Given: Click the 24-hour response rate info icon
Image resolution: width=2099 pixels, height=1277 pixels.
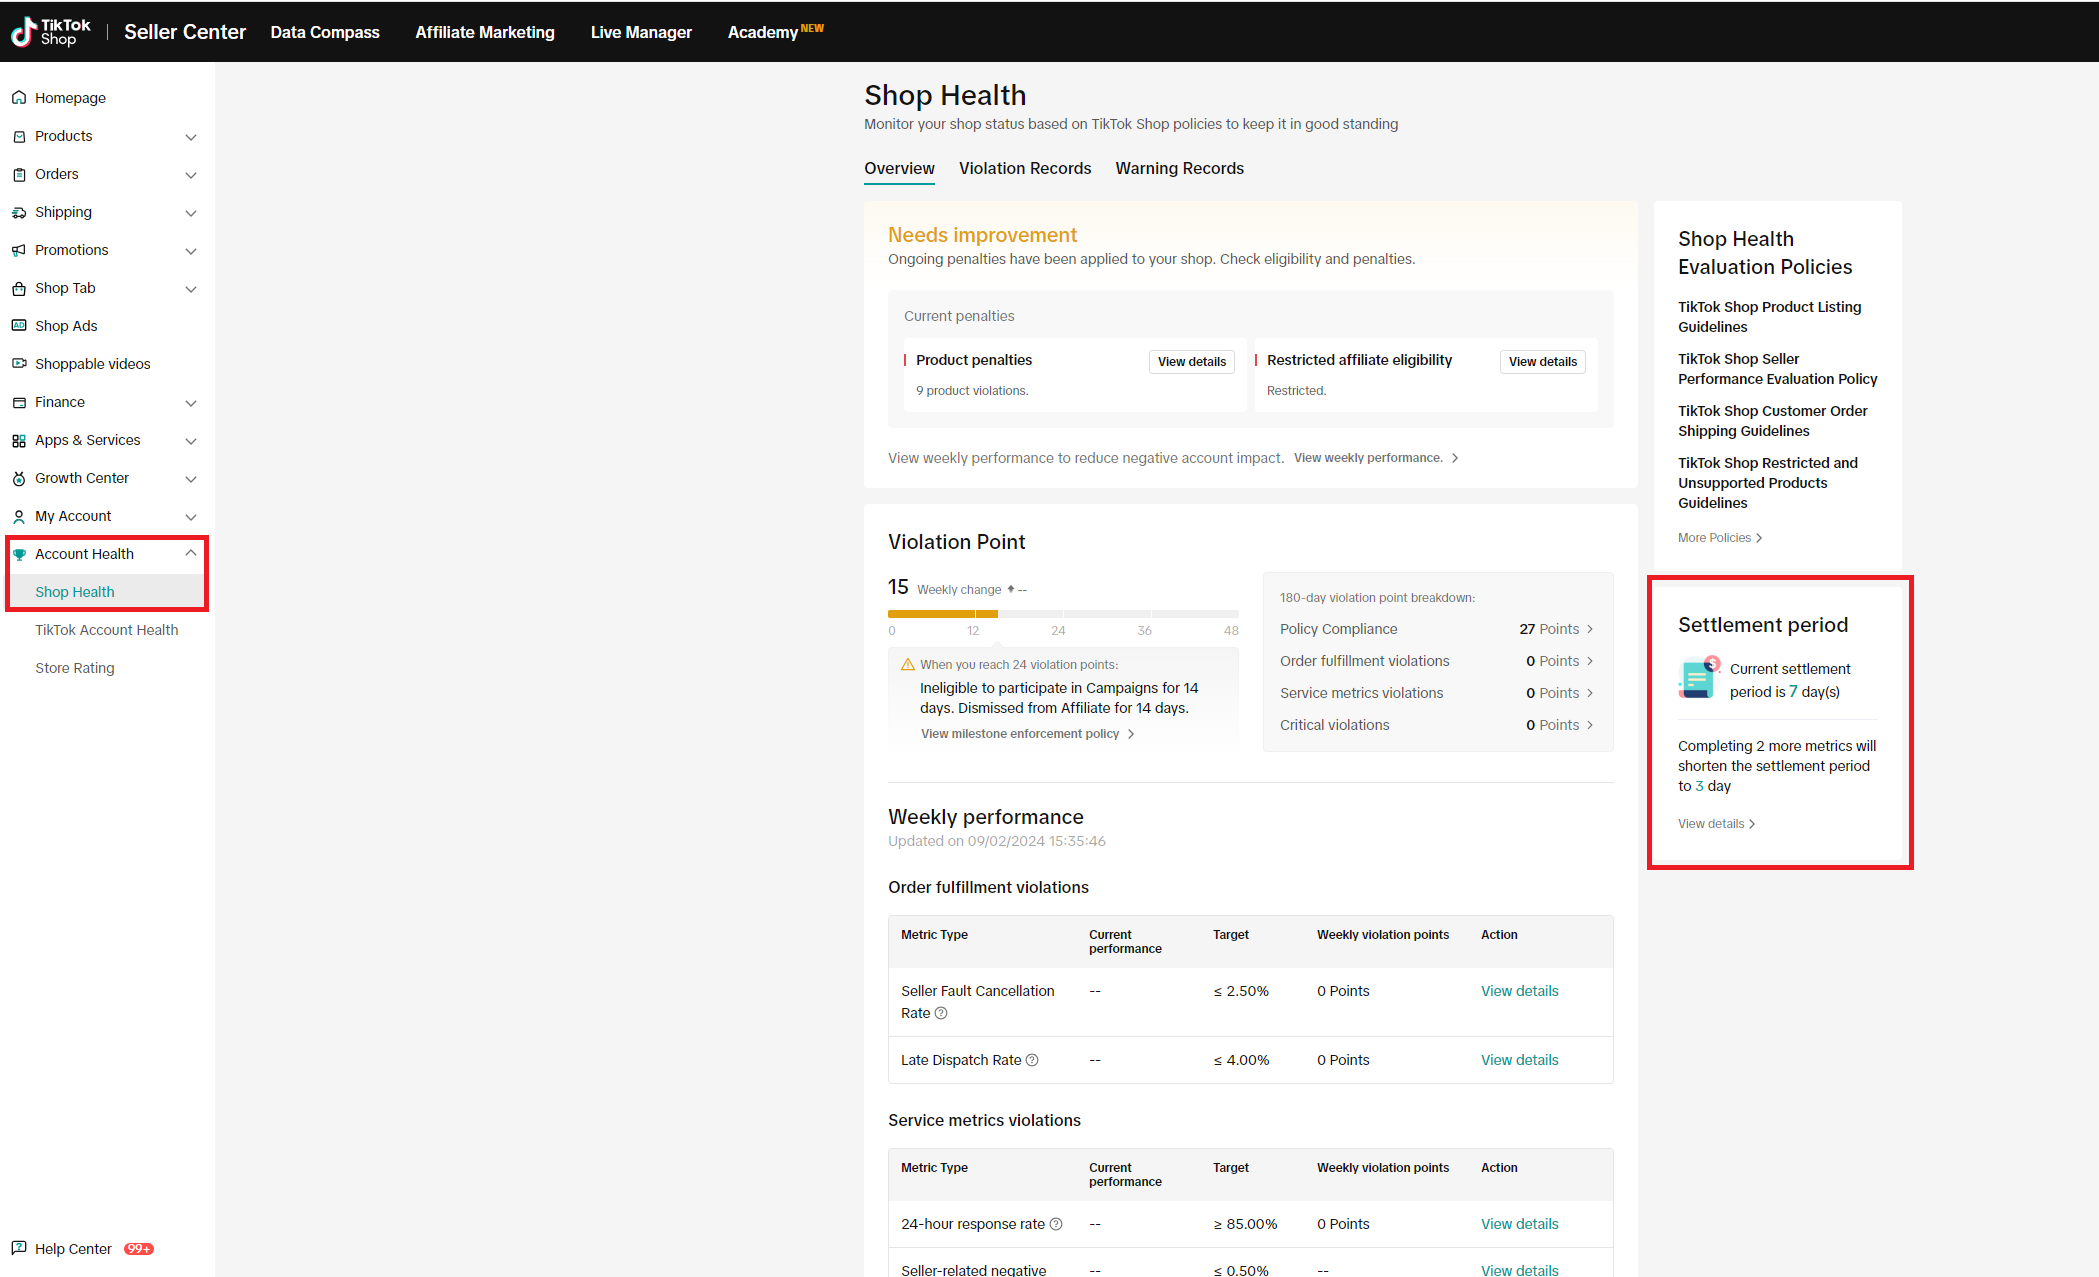Looking at the screenshot, I should pyautogui.click(x=1056, y=1224).
